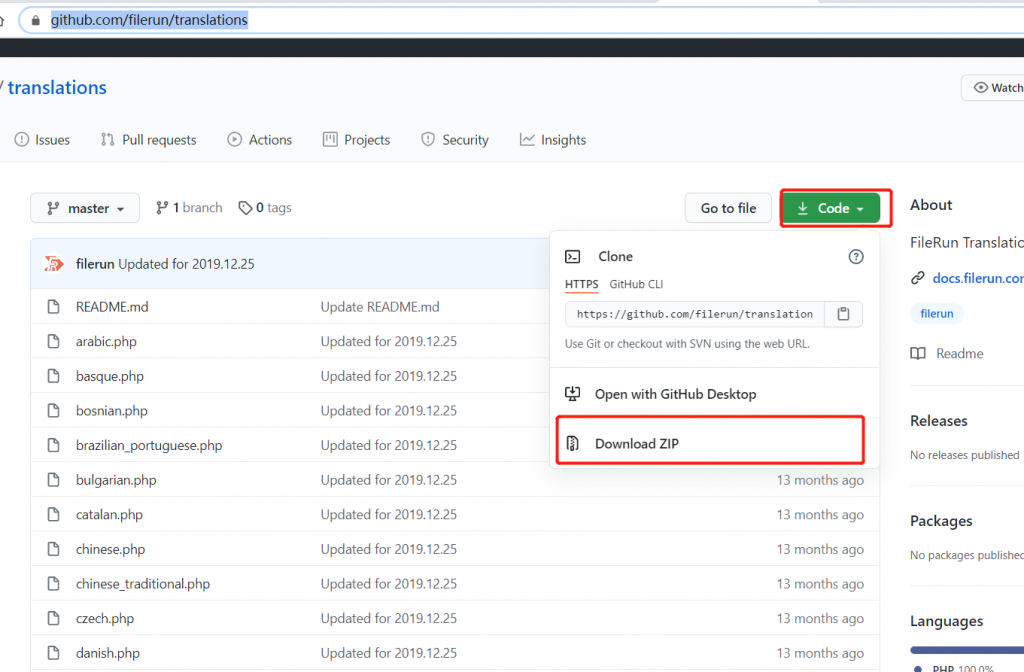Image resolution: width=1024 pixels, height=672 pixels.
Task: Click the filerun avatar logo
Action: tap(54, 264)
